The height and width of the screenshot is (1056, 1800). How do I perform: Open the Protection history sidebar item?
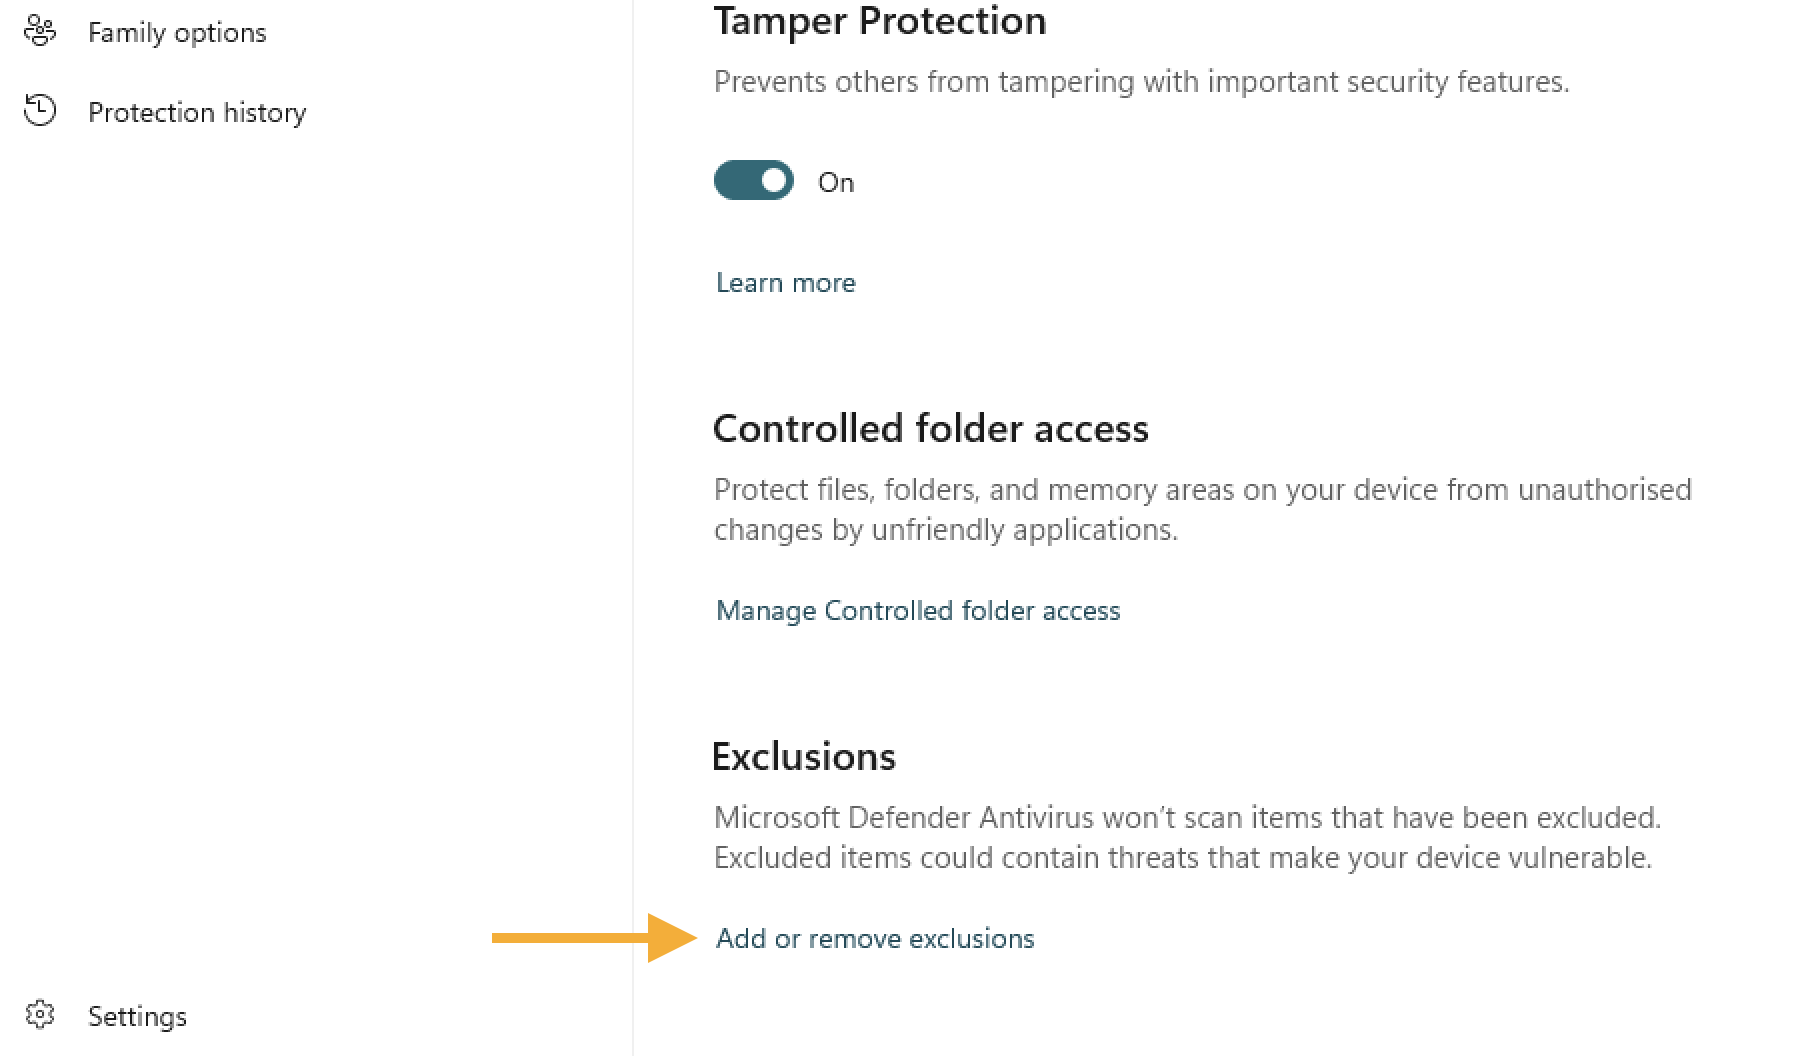click(x=197, y=113)
